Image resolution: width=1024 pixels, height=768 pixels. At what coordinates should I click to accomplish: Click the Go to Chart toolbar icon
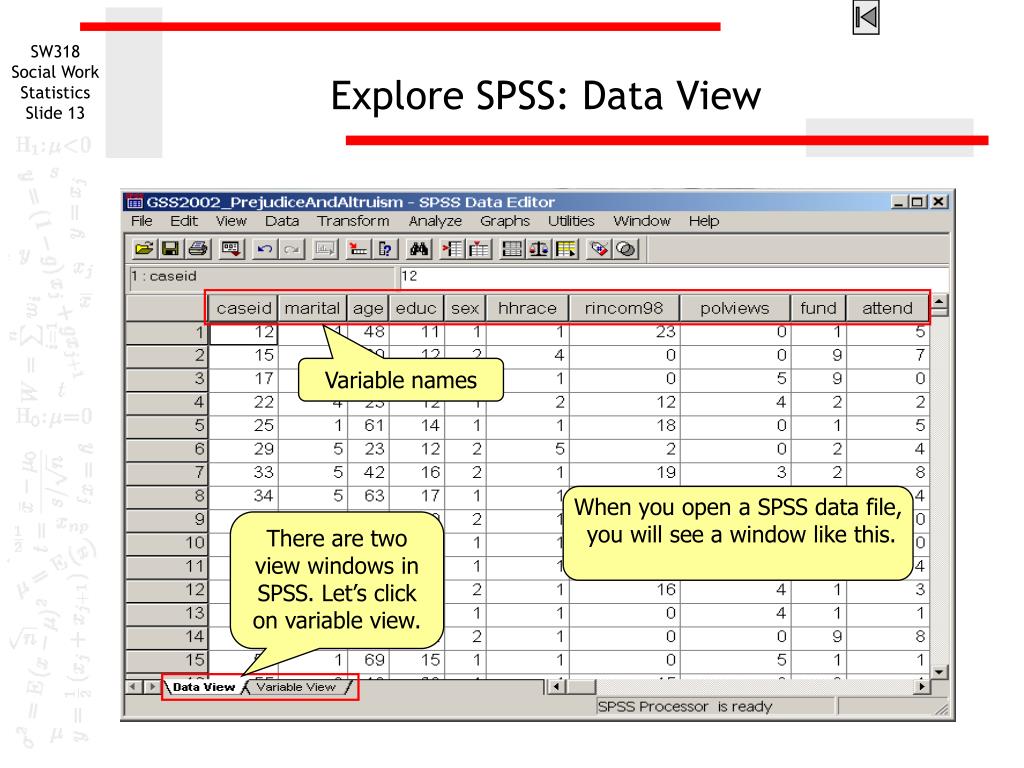click(325, 249)
